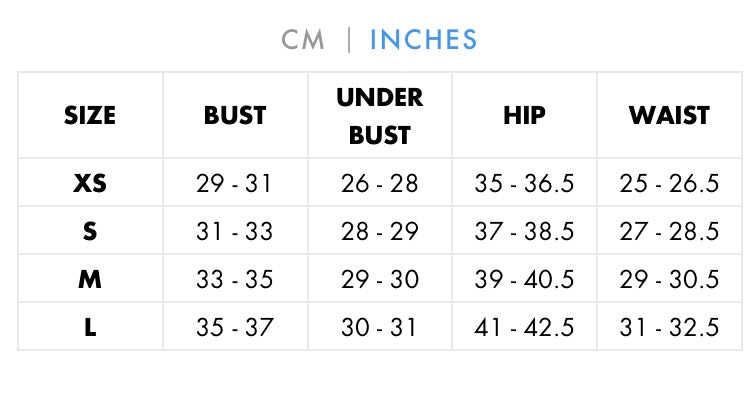The height and width of the screenshot is (402, 753).
Task: Select the XS size row label
Action: coord(90,183)
